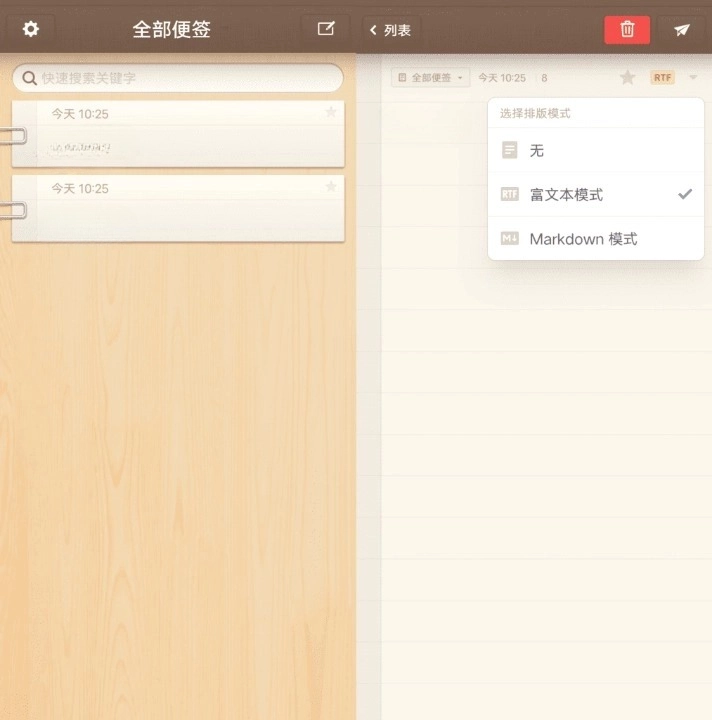Open the first note dated 今天 10:25

[x=178, y=134]
